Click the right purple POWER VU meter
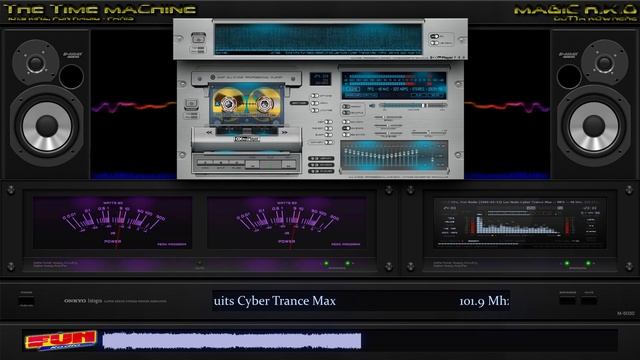 click(287, 223)
